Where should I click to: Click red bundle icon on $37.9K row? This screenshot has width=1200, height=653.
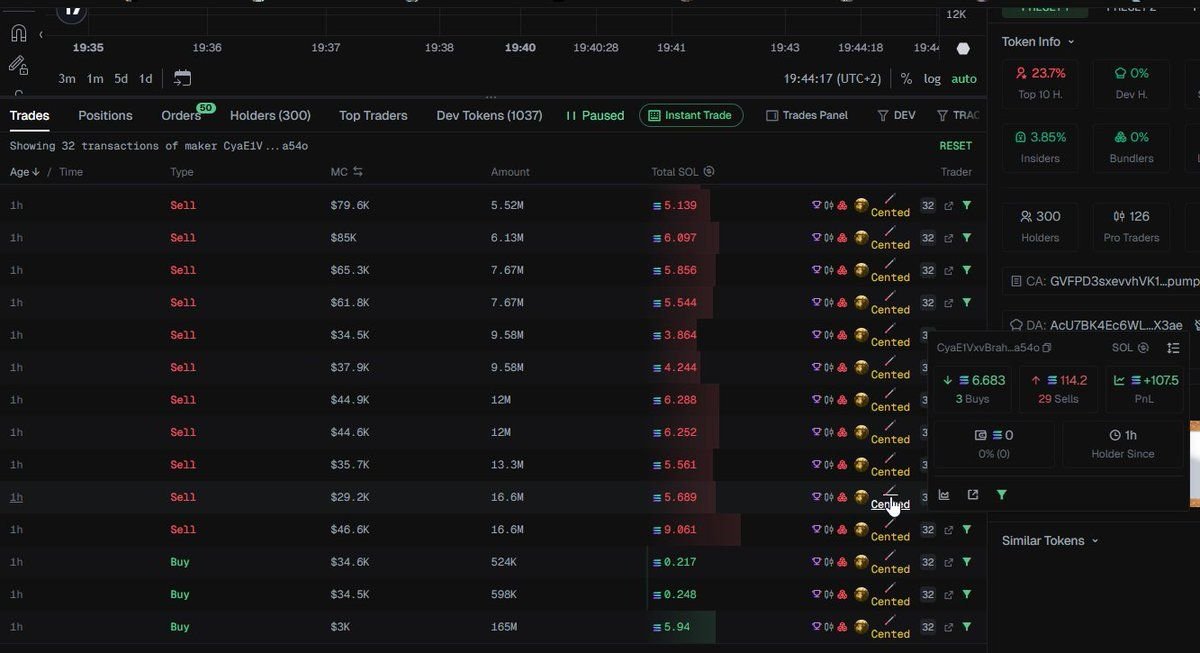tap(842, 367)
